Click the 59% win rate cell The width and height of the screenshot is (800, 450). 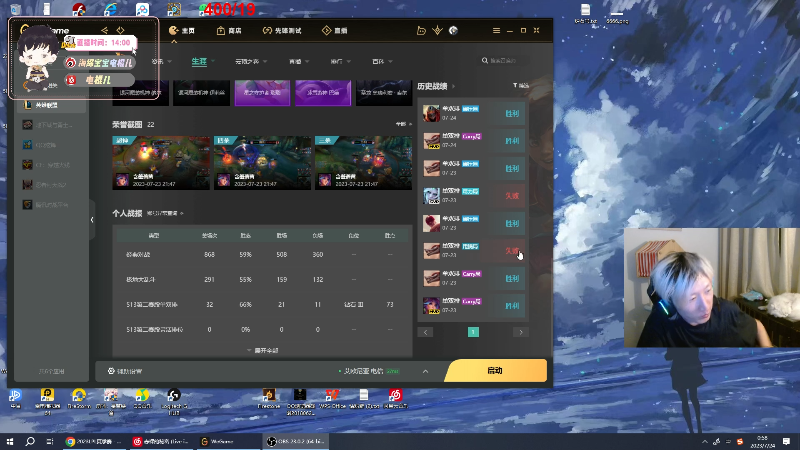point(245,254)
